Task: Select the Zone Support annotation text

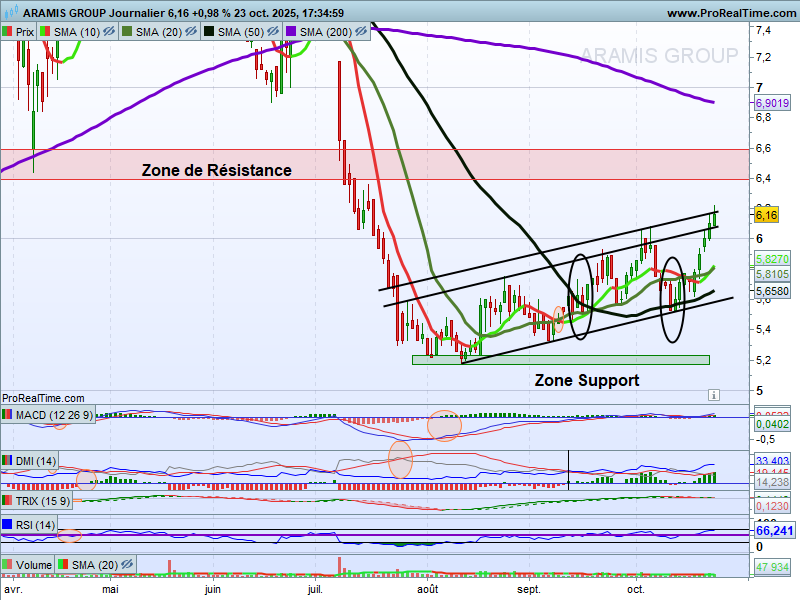Action: [587, 380]
